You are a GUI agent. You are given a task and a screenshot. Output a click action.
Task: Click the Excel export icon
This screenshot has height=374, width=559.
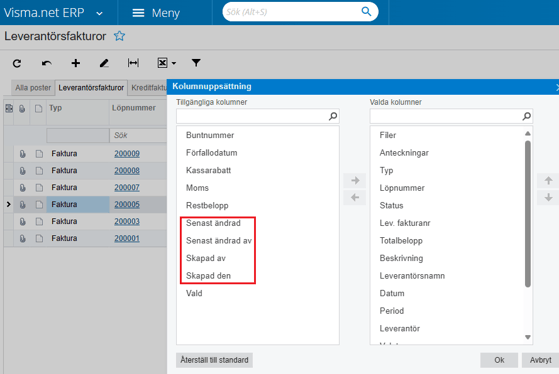(162, 63)
